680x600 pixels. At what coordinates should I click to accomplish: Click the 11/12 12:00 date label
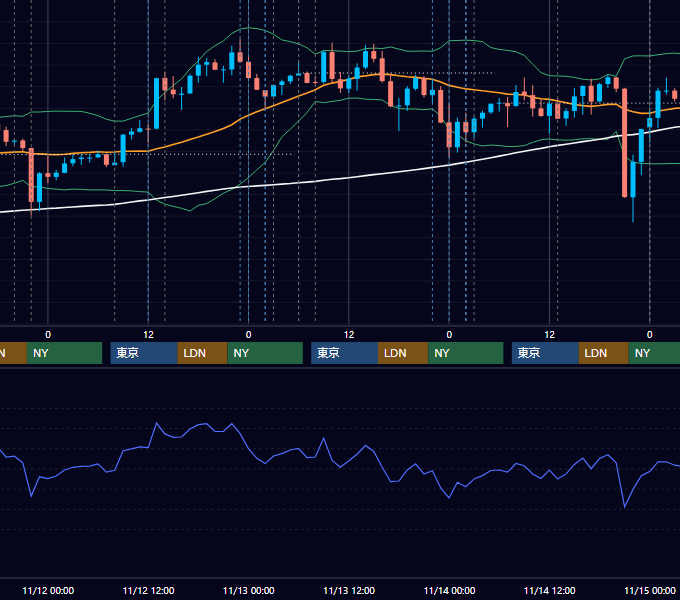tap(148, 590)
